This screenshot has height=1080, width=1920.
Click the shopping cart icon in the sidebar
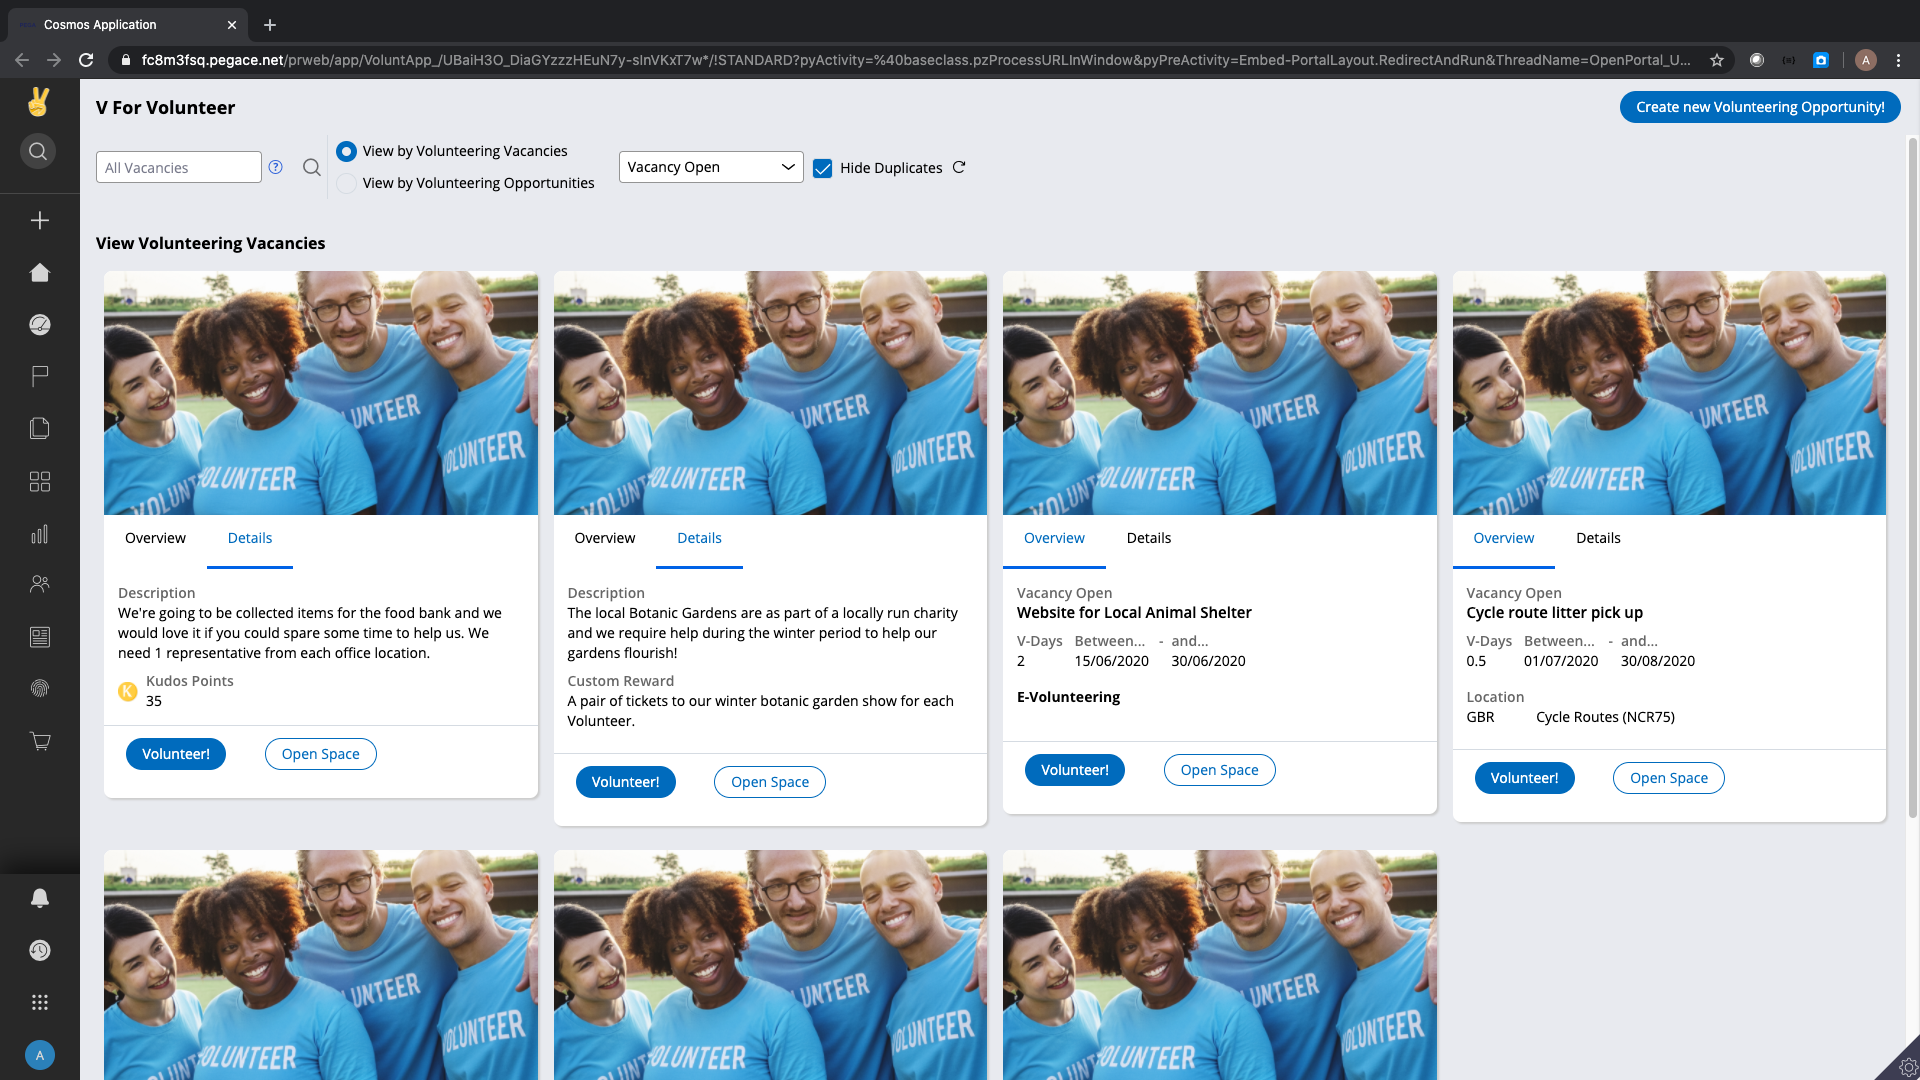point(40,741)
